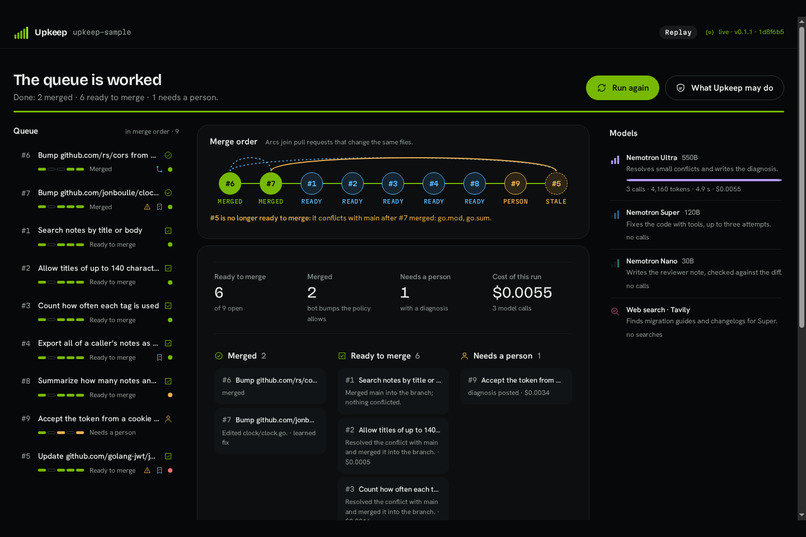Click the ready check-square icon on row #8
The width and height of the screenshot is (806, 537).
click(168, 381)
